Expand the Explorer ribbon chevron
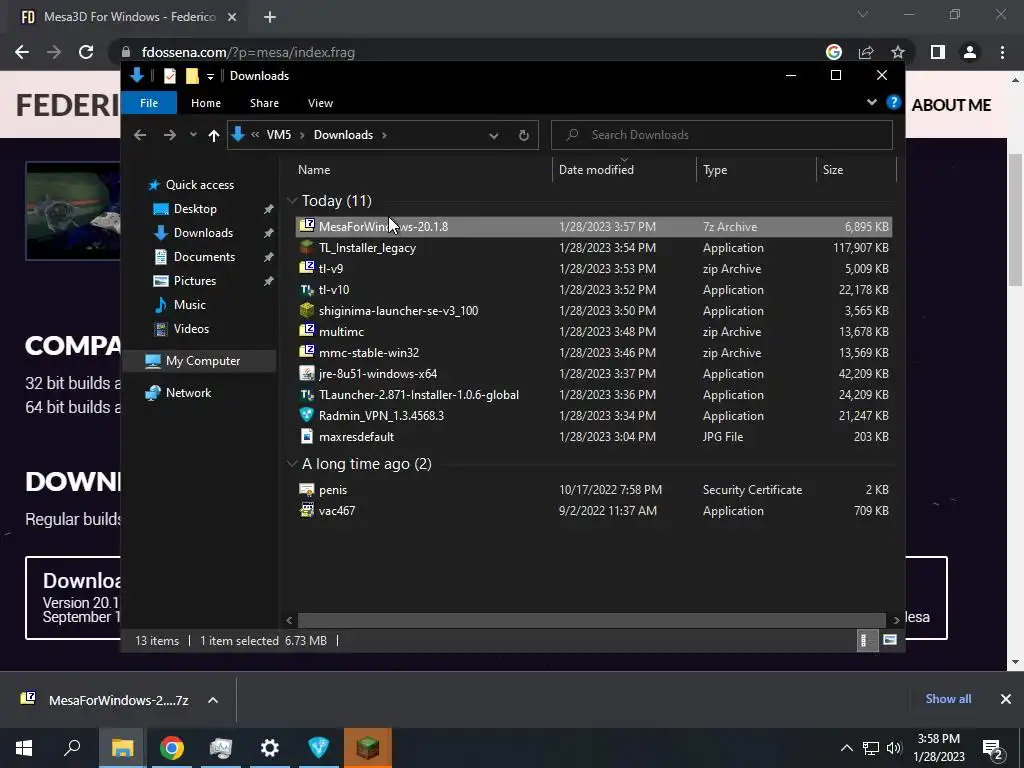The height and width of the screenshot is (768, 1024). [871, 103]
